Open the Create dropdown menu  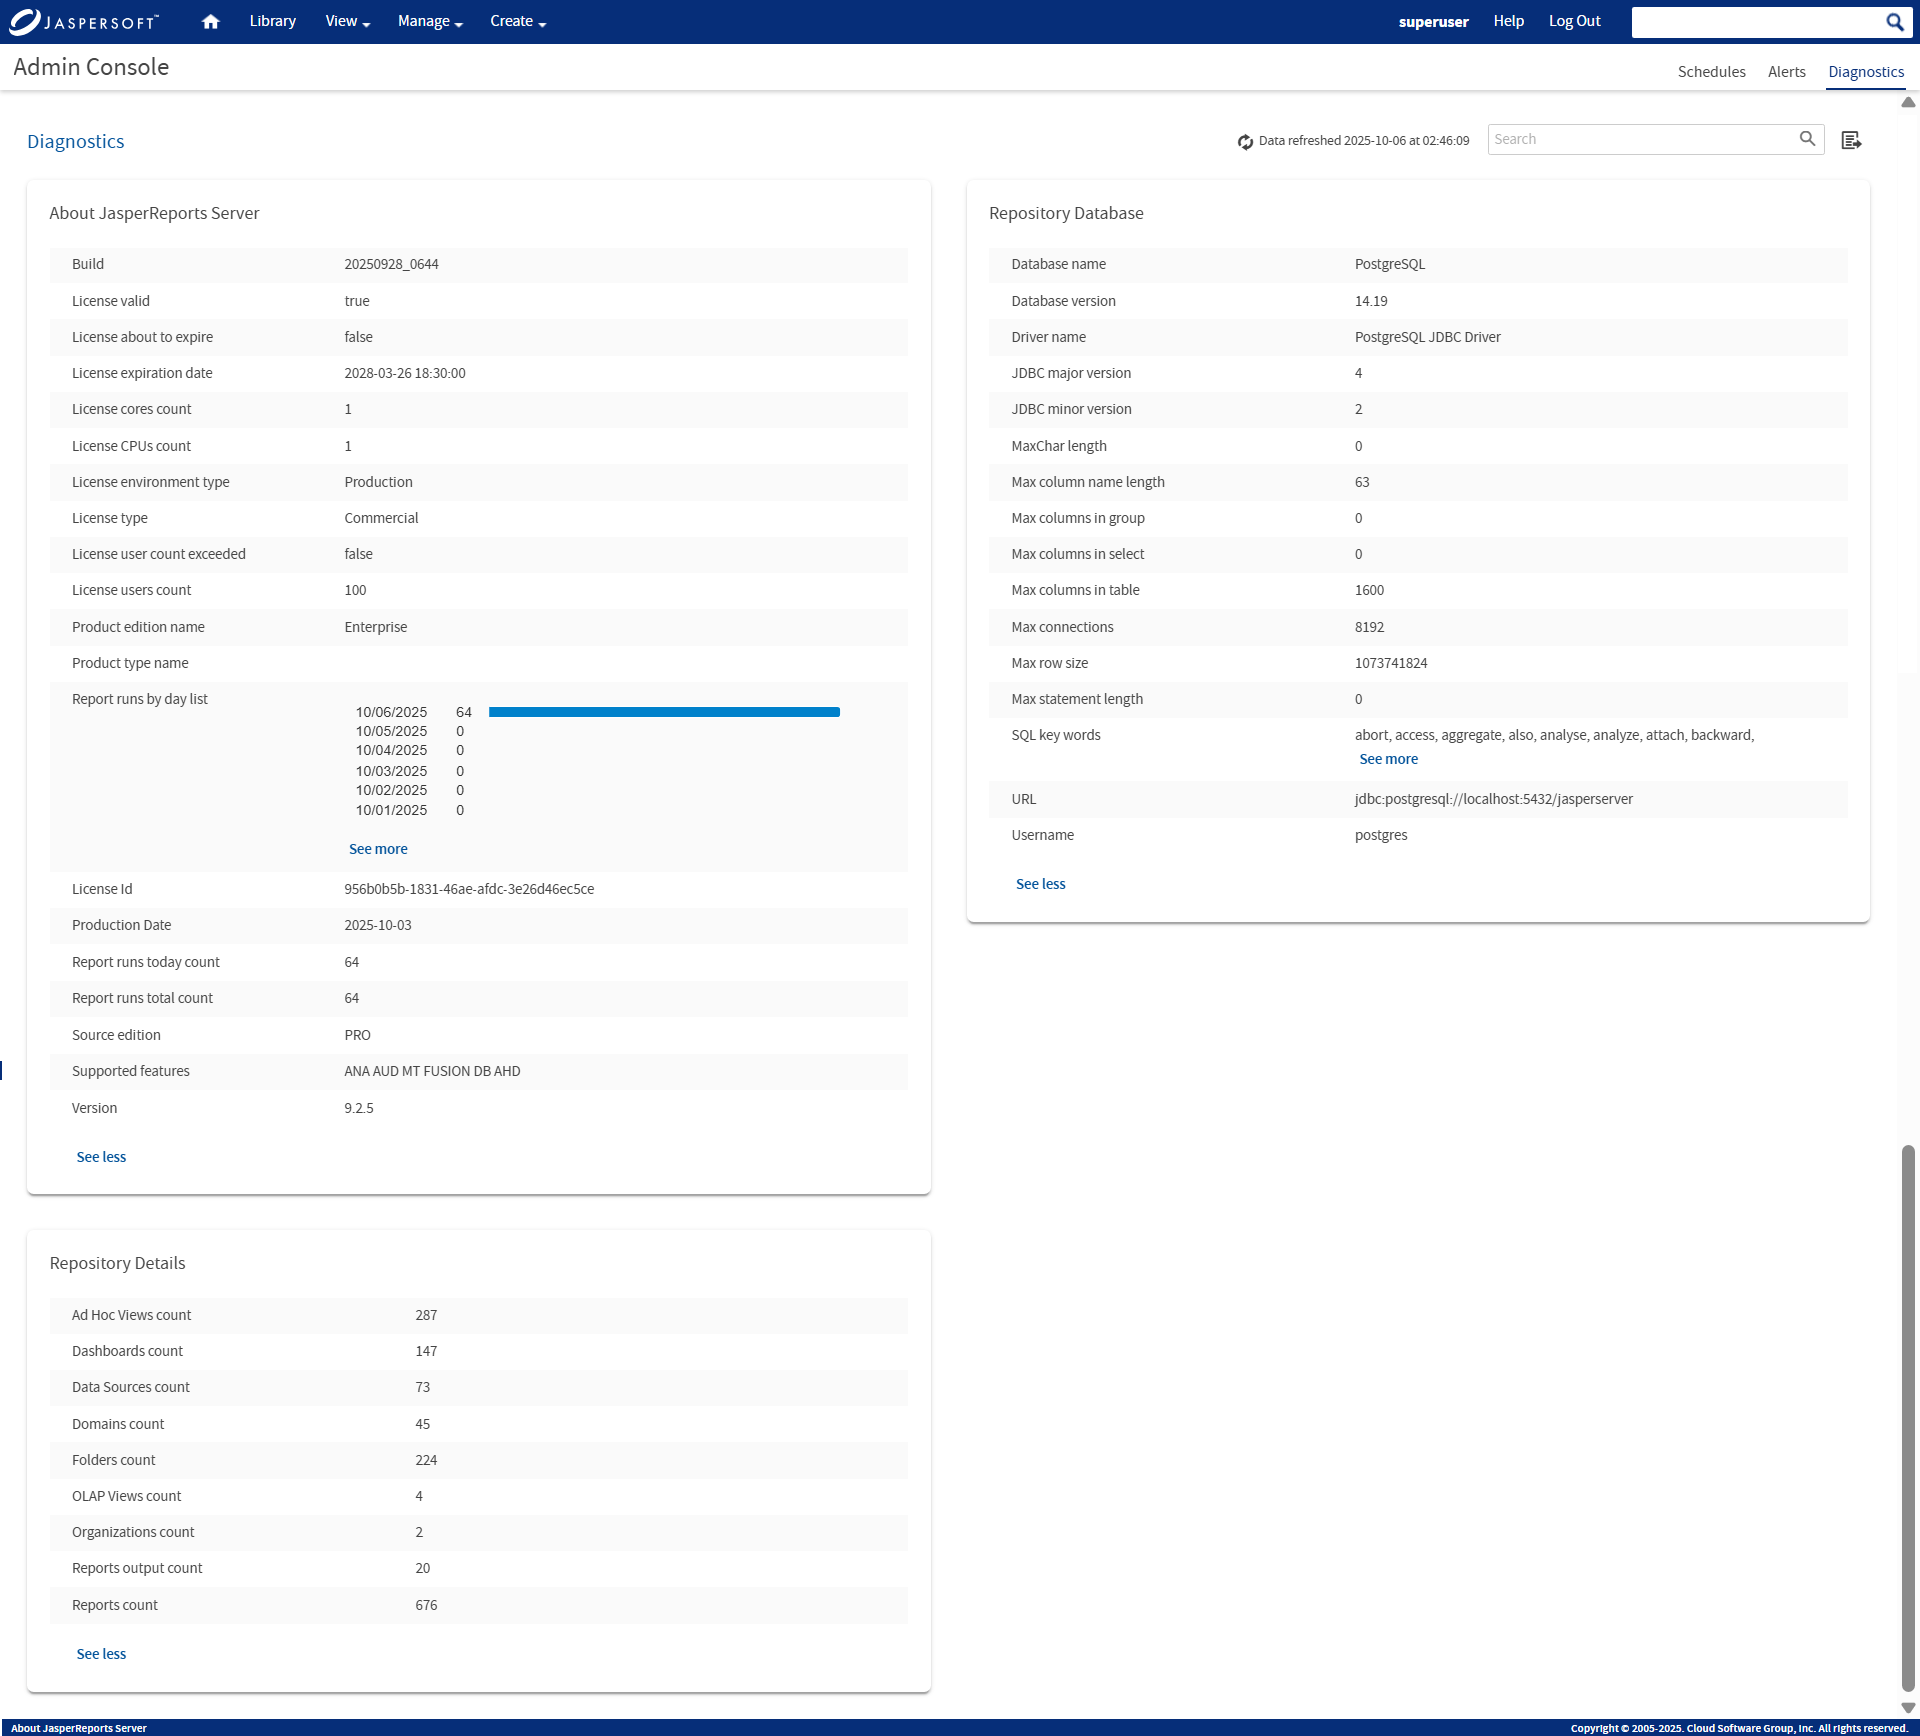click(x=518, y=21)
